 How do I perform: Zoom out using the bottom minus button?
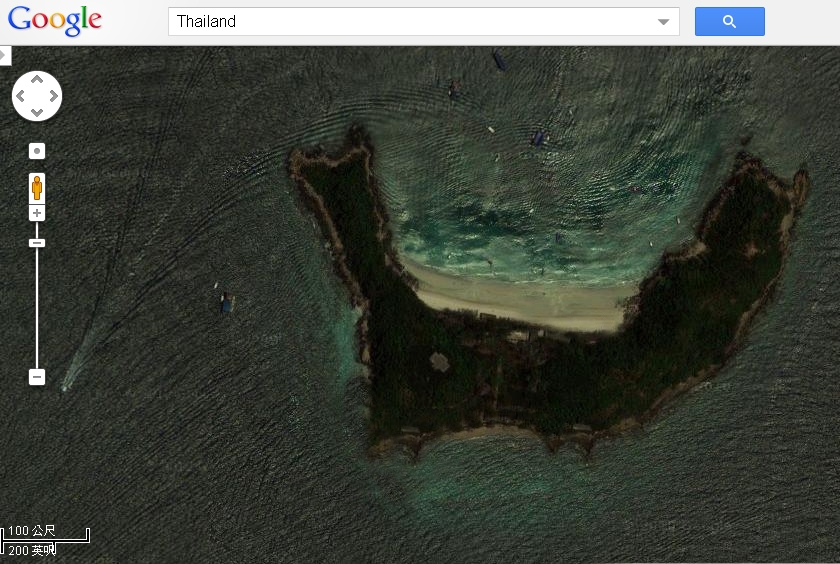tap(37, 377)
